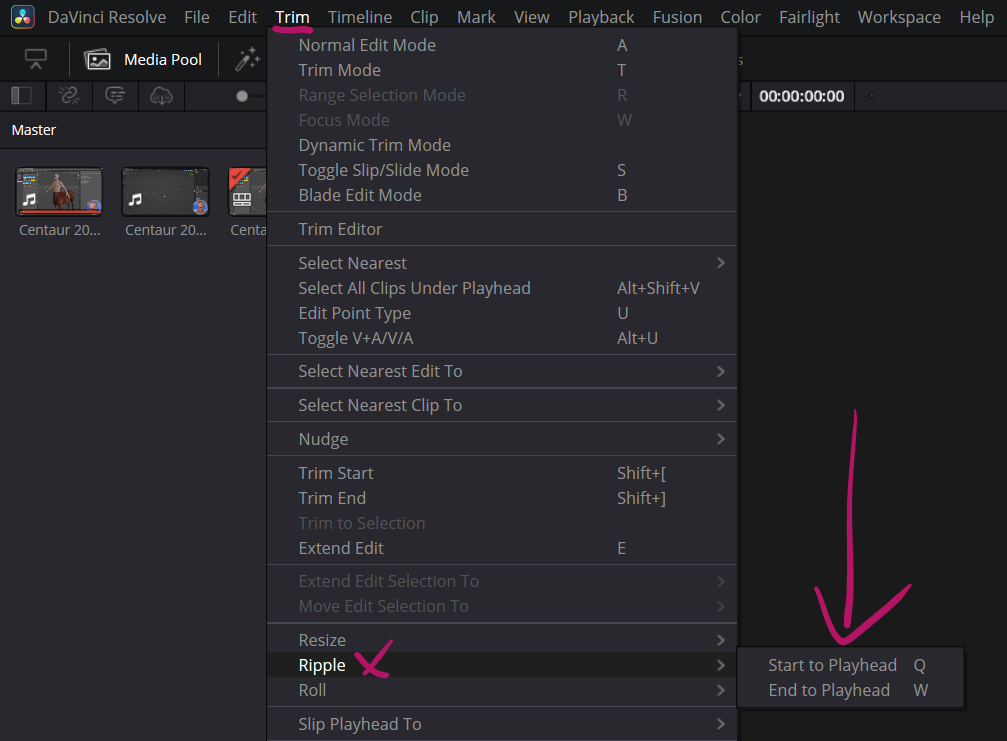Expand the Select Nearest Edit To submenu
This screenshot has height=741, width=1007.
tap(380, 371)
